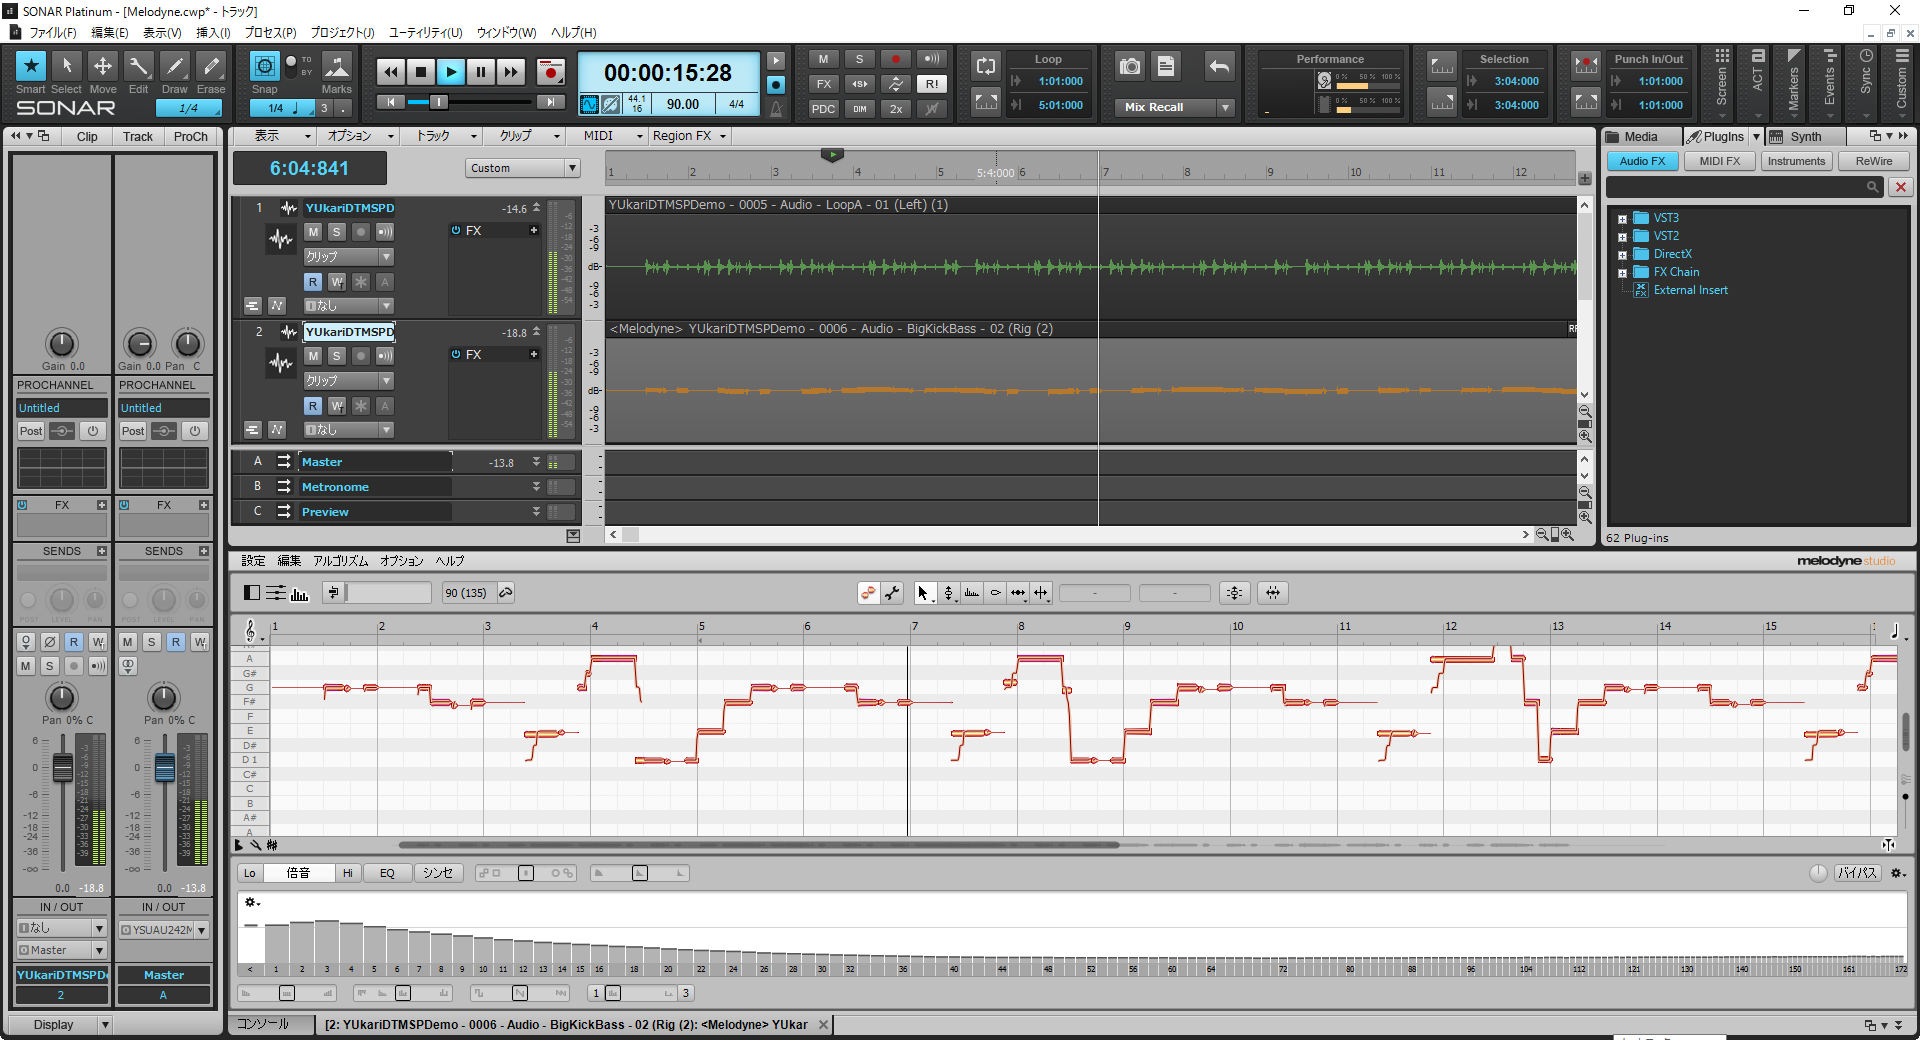The width and height of the screenshot is (1920, 1040).
Task: Adjust the Master bus fader
Action: pos(165,767)
